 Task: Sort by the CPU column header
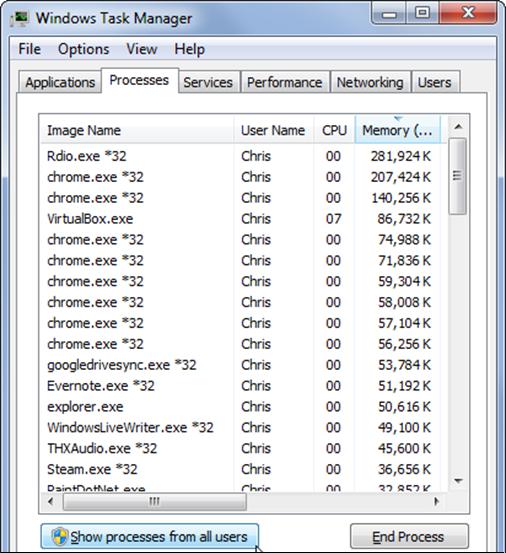(334, 130)
